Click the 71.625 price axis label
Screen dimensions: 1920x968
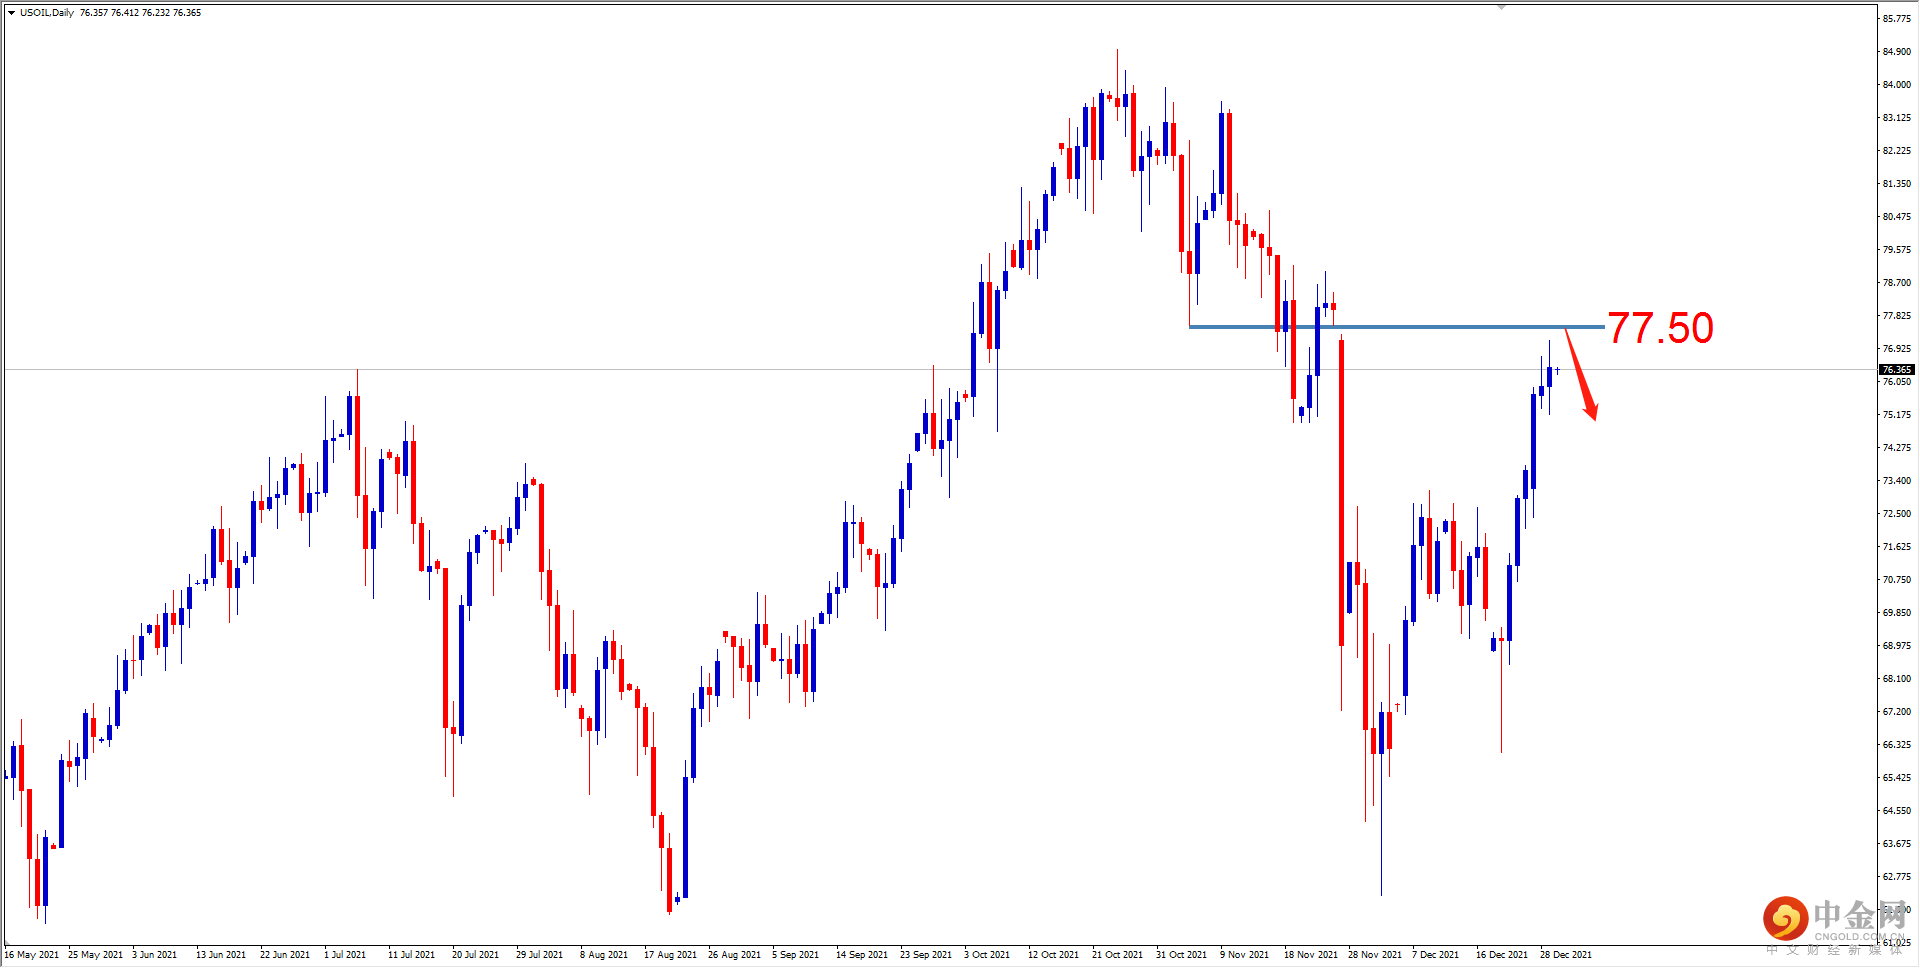pyautogui.click(x=1897, y=547)
